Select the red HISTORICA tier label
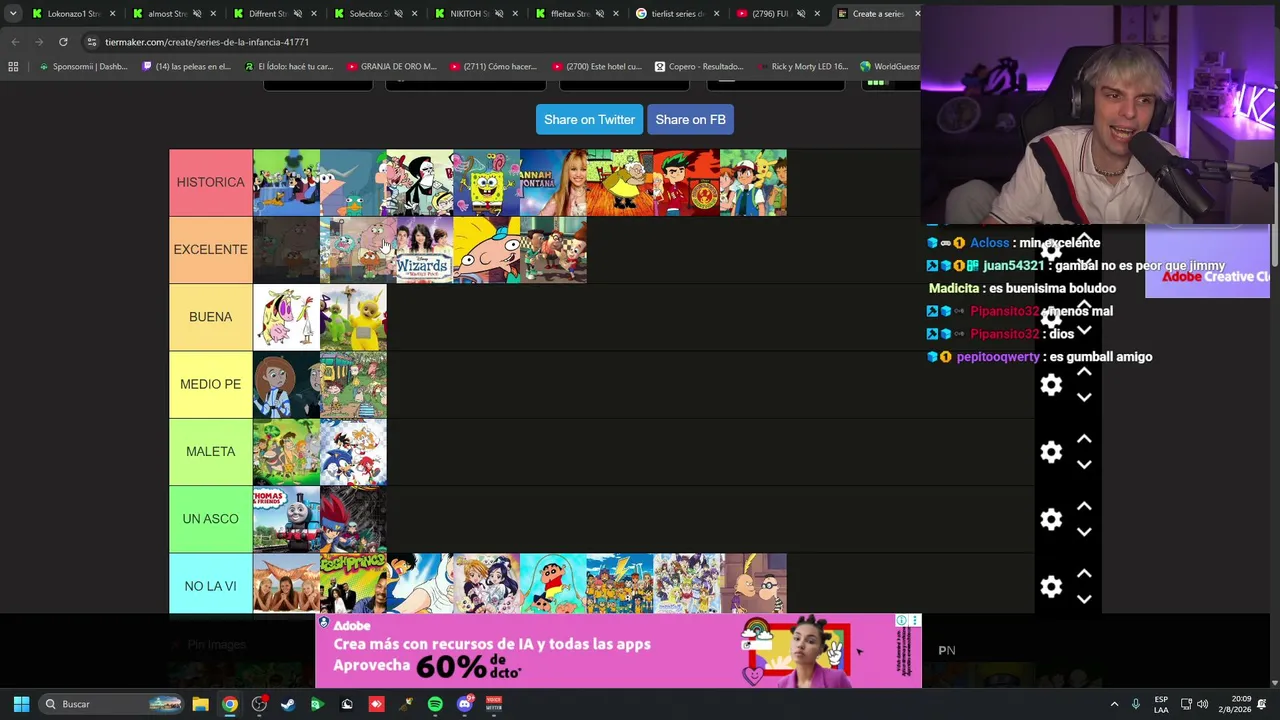 click(x=210, y=182)
